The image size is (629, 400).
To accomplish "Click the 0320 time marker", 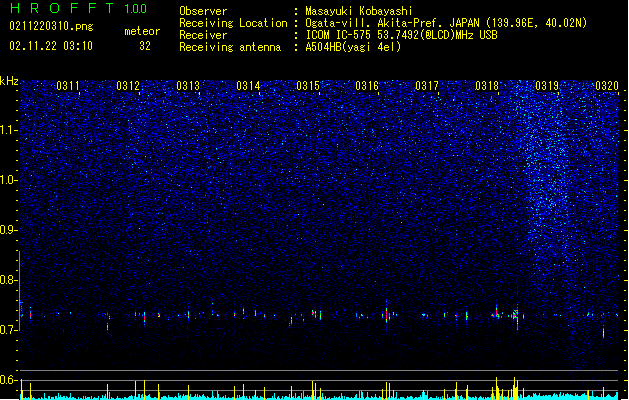I will (607, 85).
